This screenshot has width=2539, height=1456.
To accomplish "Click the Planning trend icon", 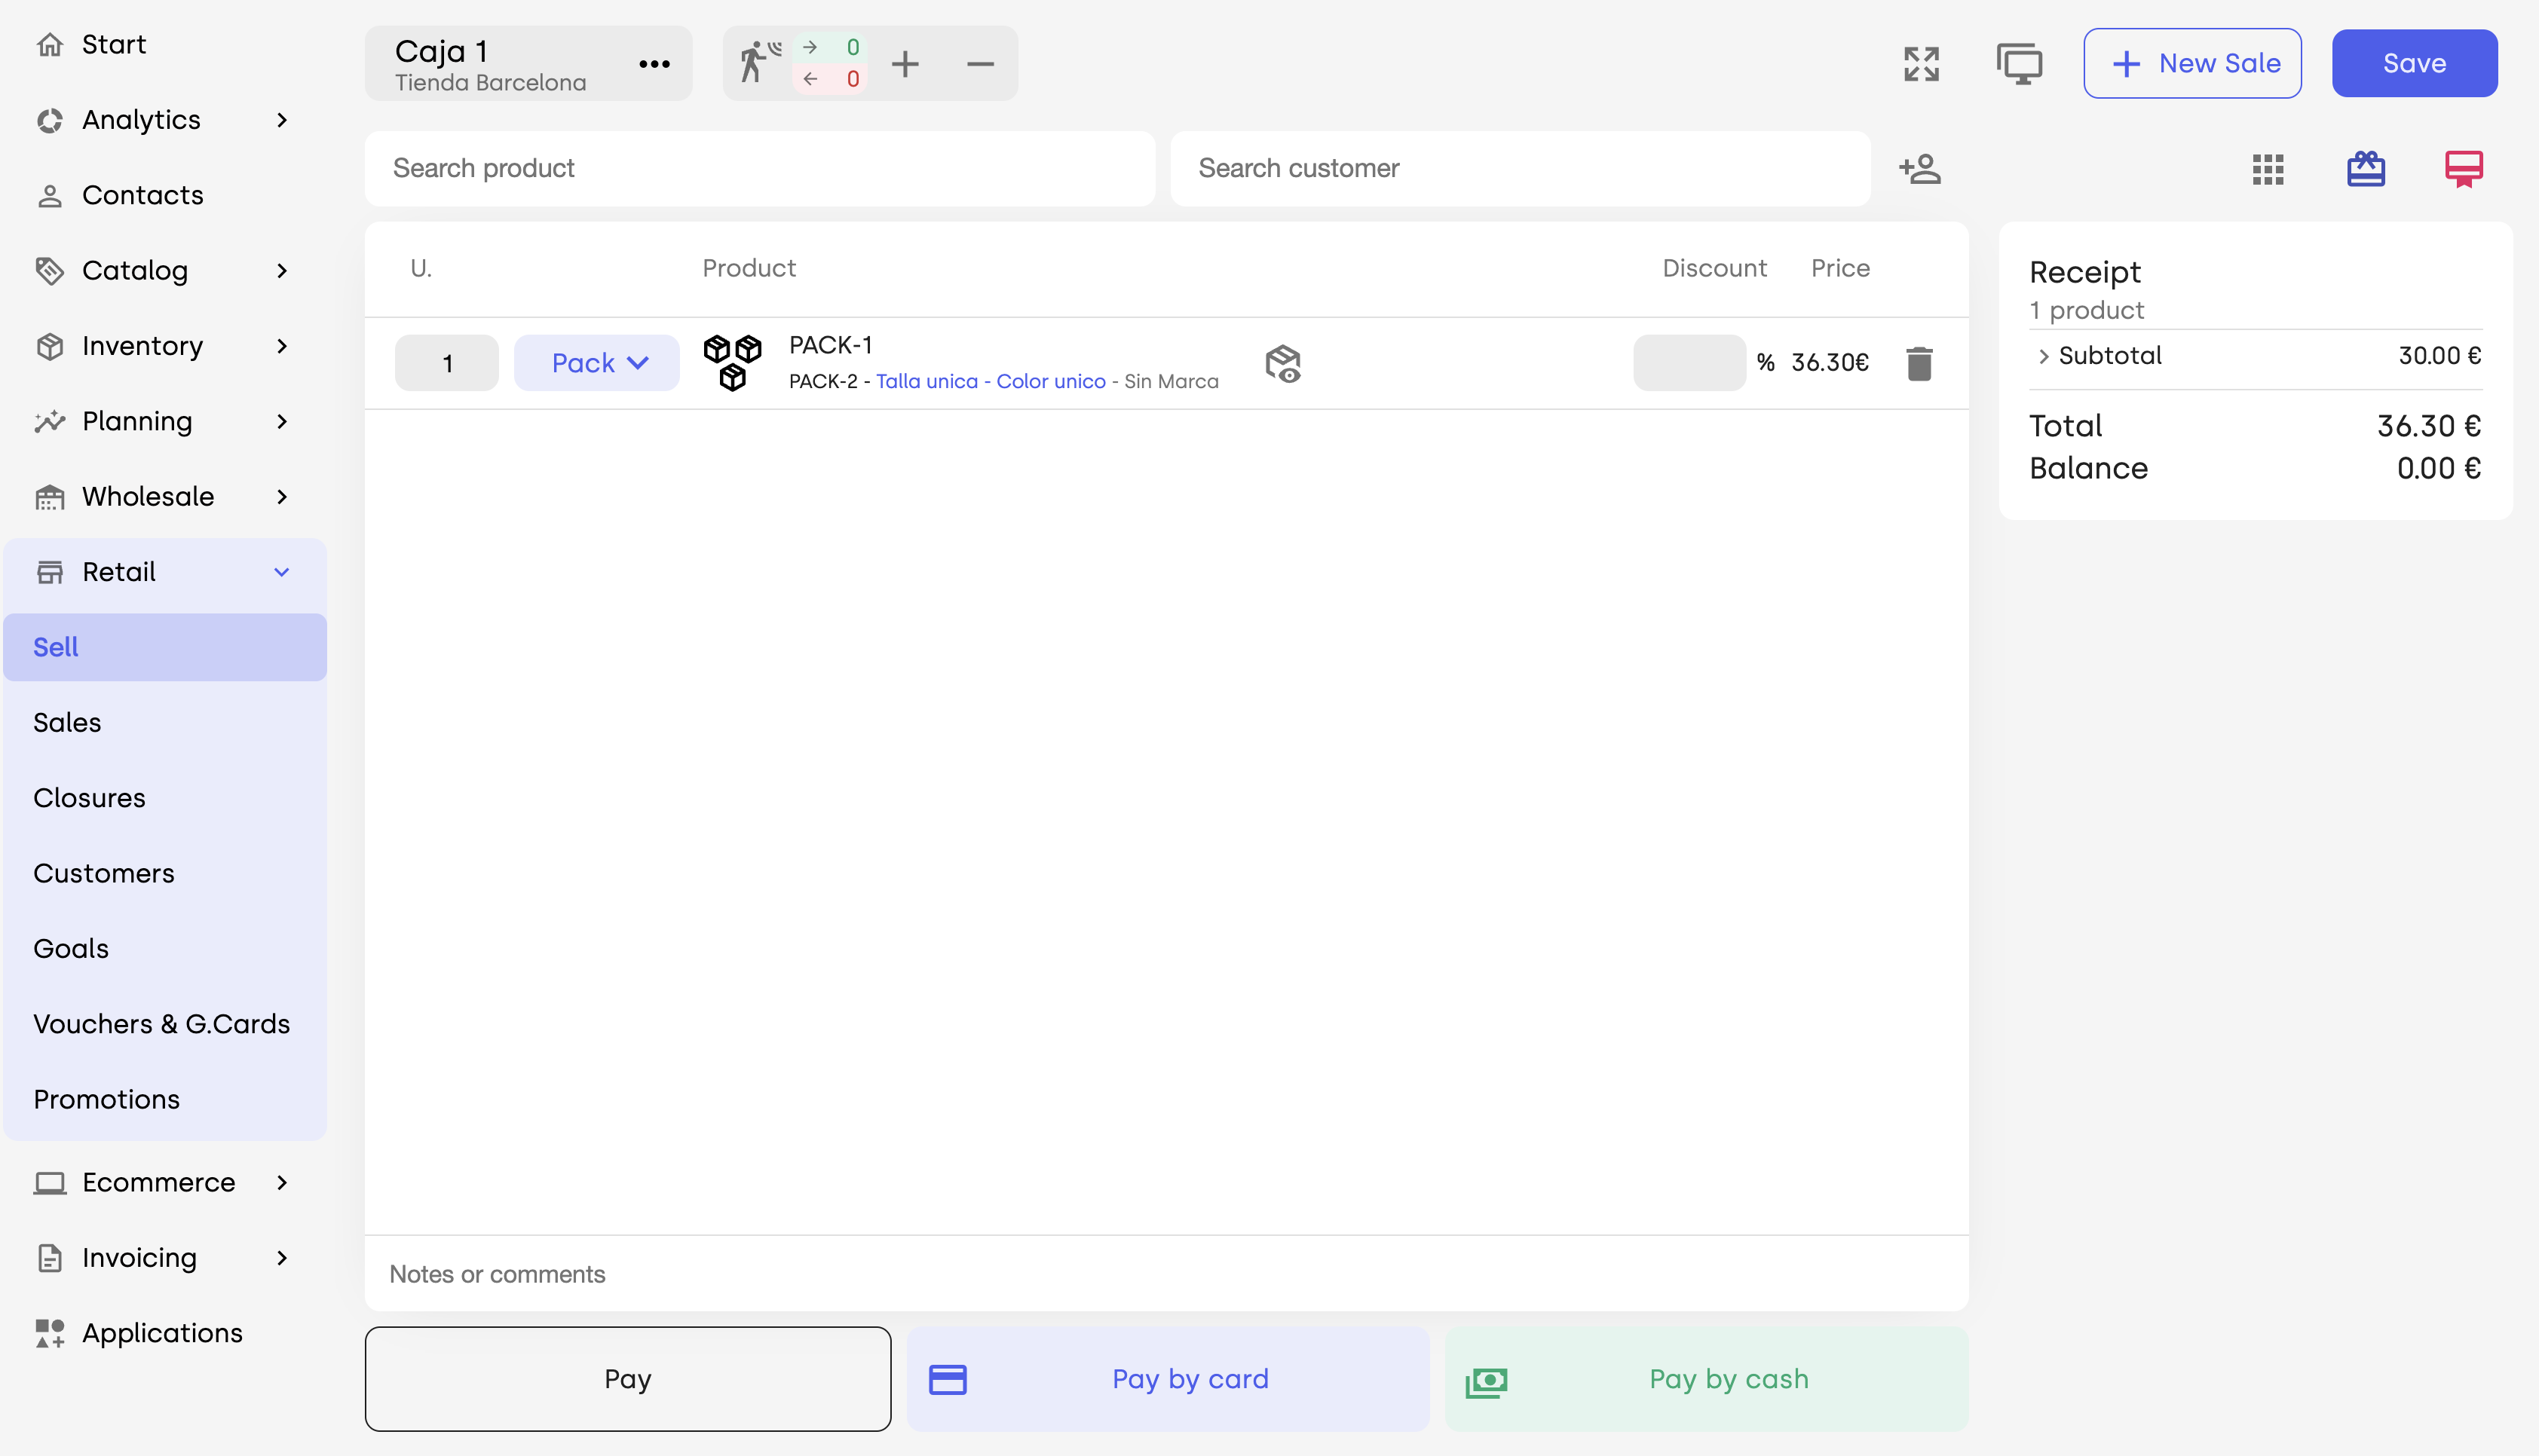I will coord(50,421).
